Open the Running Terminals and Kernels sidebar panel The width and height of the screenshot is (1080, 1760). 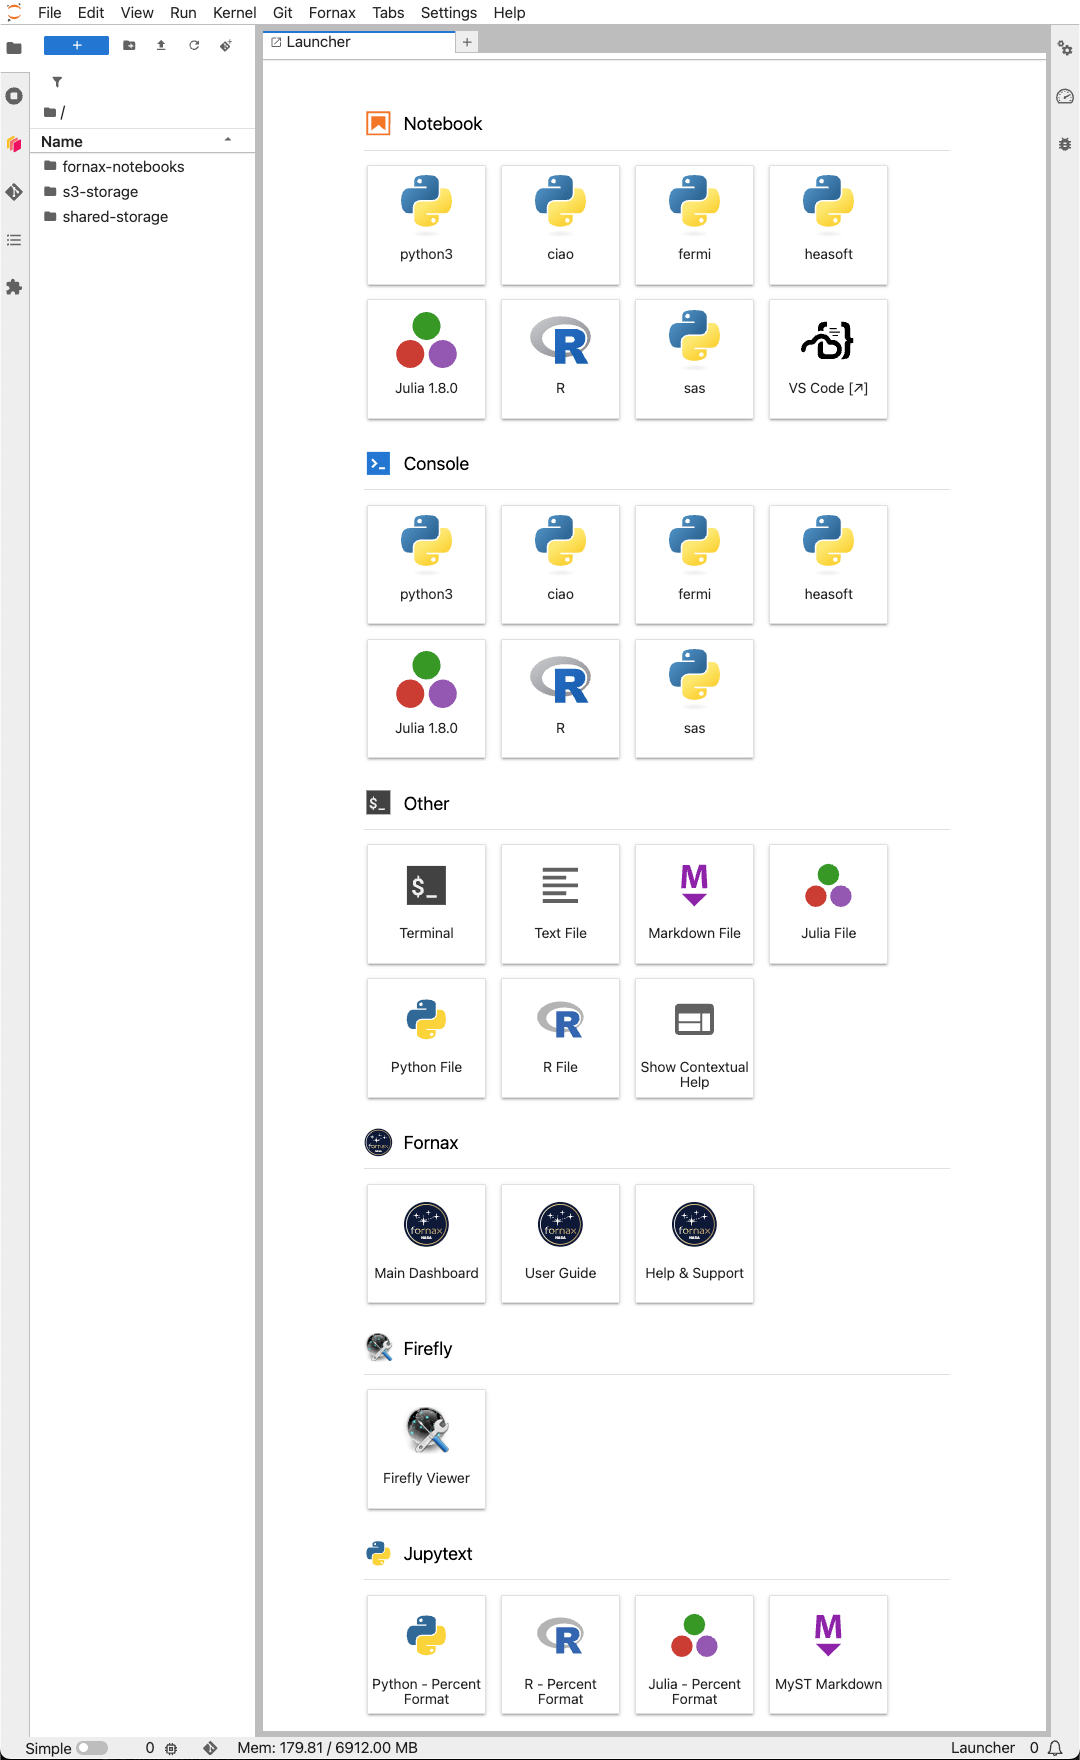(x=14, y=96)
